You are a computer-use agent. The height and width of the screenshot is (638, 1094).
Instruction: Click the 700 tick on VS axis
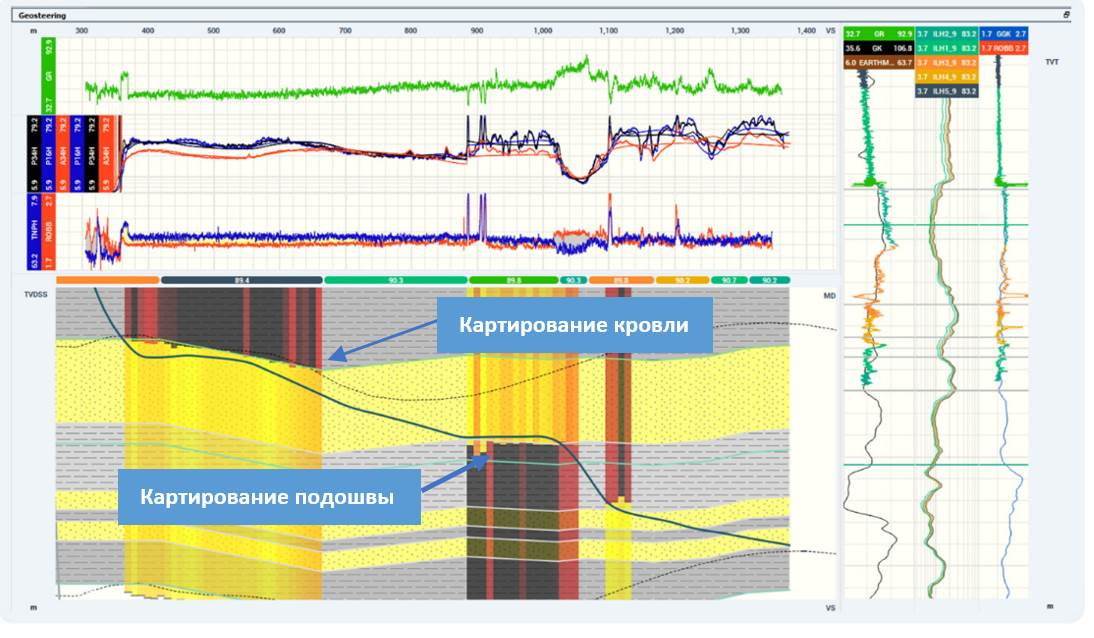click(345, 31)
